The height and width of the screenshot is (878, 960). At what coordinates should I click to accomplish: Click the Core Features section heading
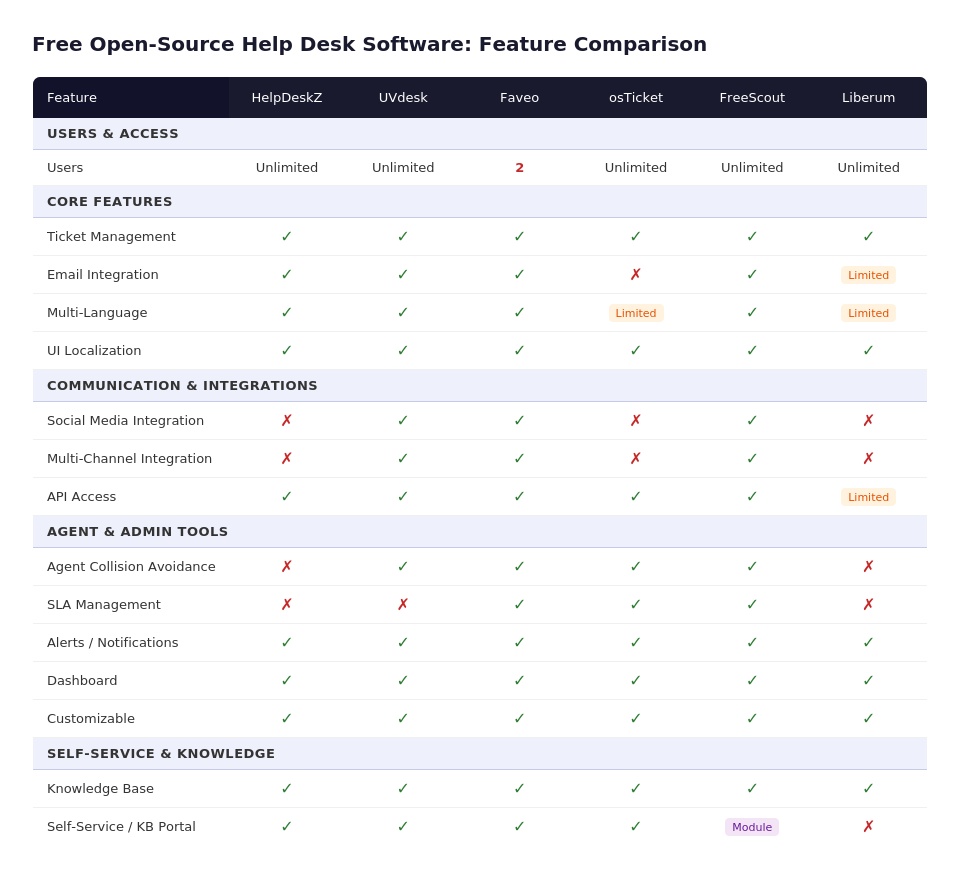[x=110, y=201]
